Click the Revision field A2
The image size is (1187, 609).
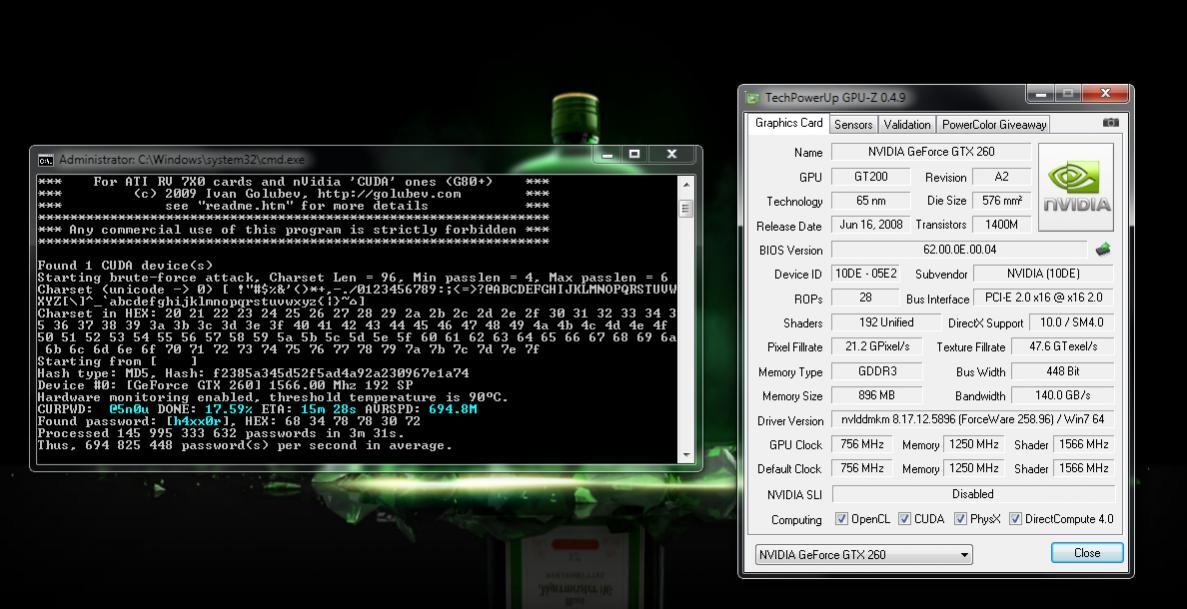point(1002,176)
